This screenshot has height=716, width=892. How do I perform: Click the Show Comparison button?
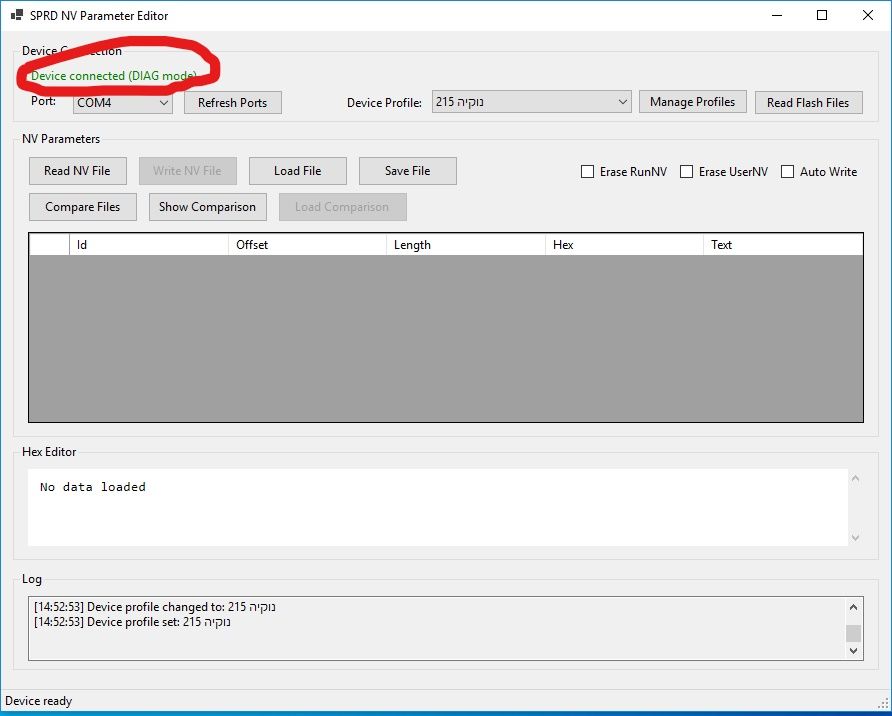coord(207,207)
